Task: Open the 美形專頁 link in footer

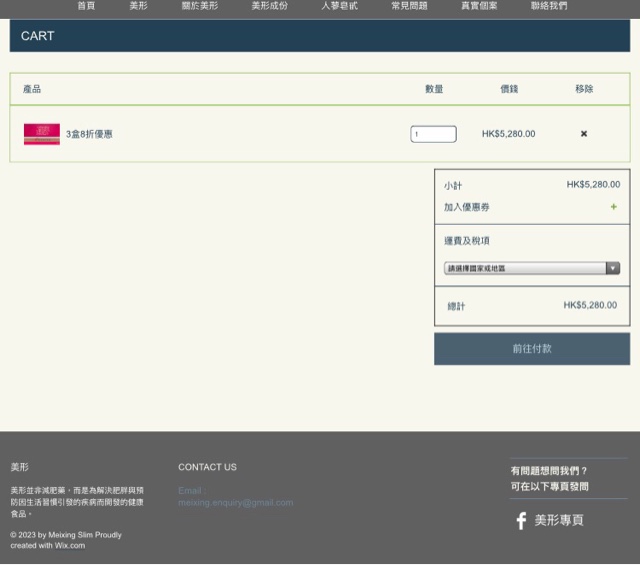Action: click(x=558, y=521)
